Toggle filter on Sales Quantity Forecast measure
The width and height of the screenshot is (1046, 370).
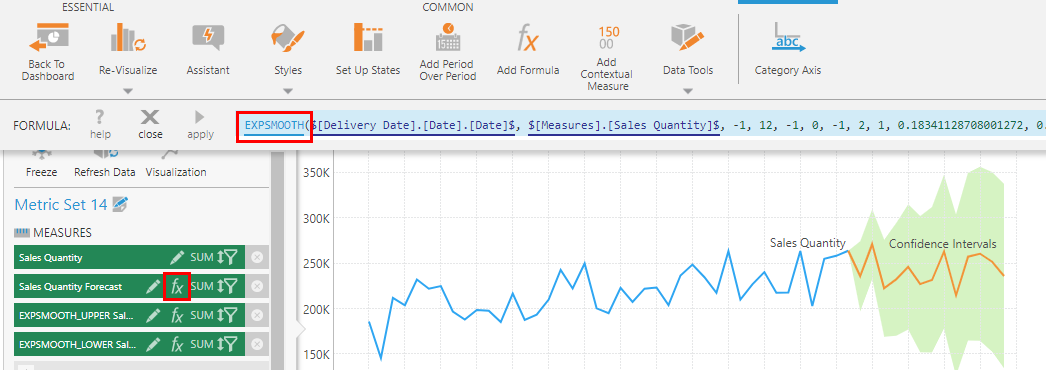(231, 287)
